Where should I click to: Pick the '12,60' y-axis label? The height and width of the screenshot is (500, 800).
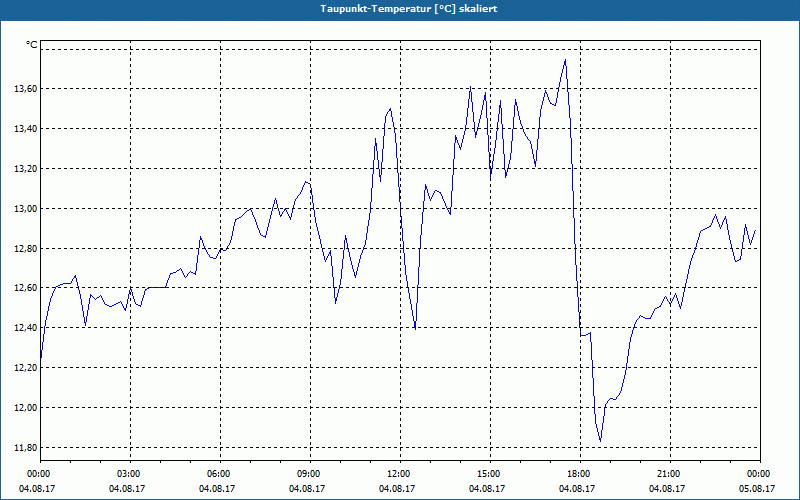pyautogui.click(x=26, y=288)
